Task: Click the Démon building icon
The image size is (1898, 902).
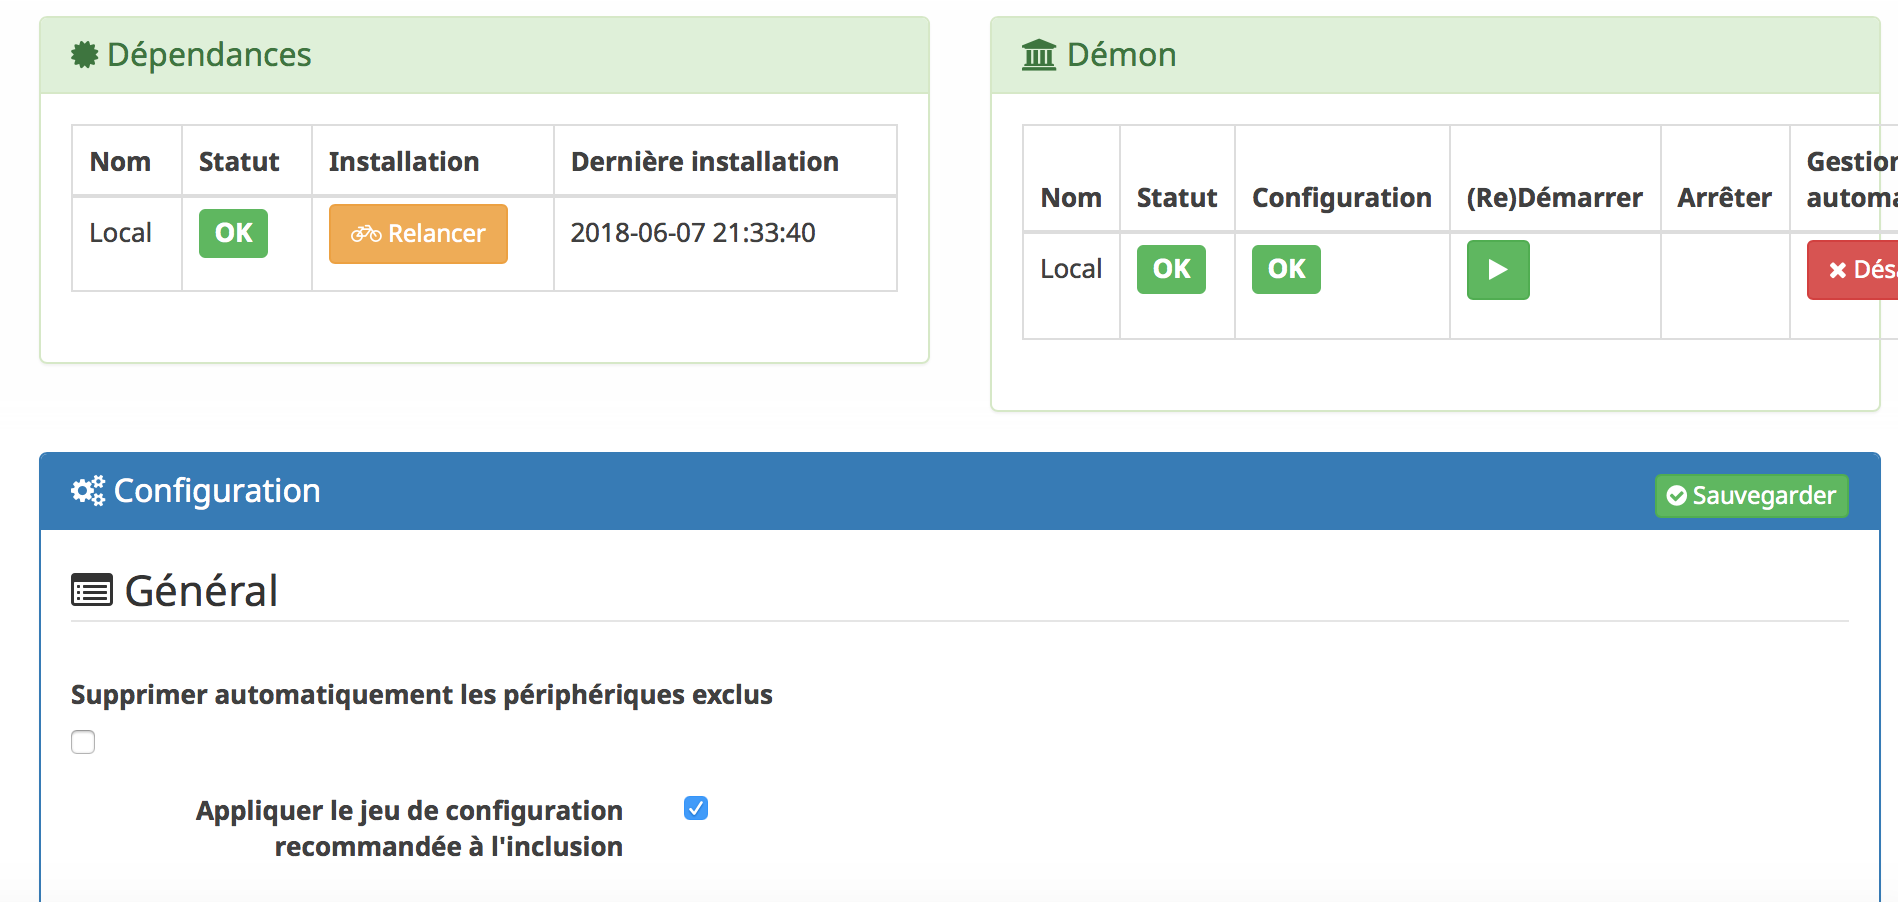Action: [x=1039, y=55]
